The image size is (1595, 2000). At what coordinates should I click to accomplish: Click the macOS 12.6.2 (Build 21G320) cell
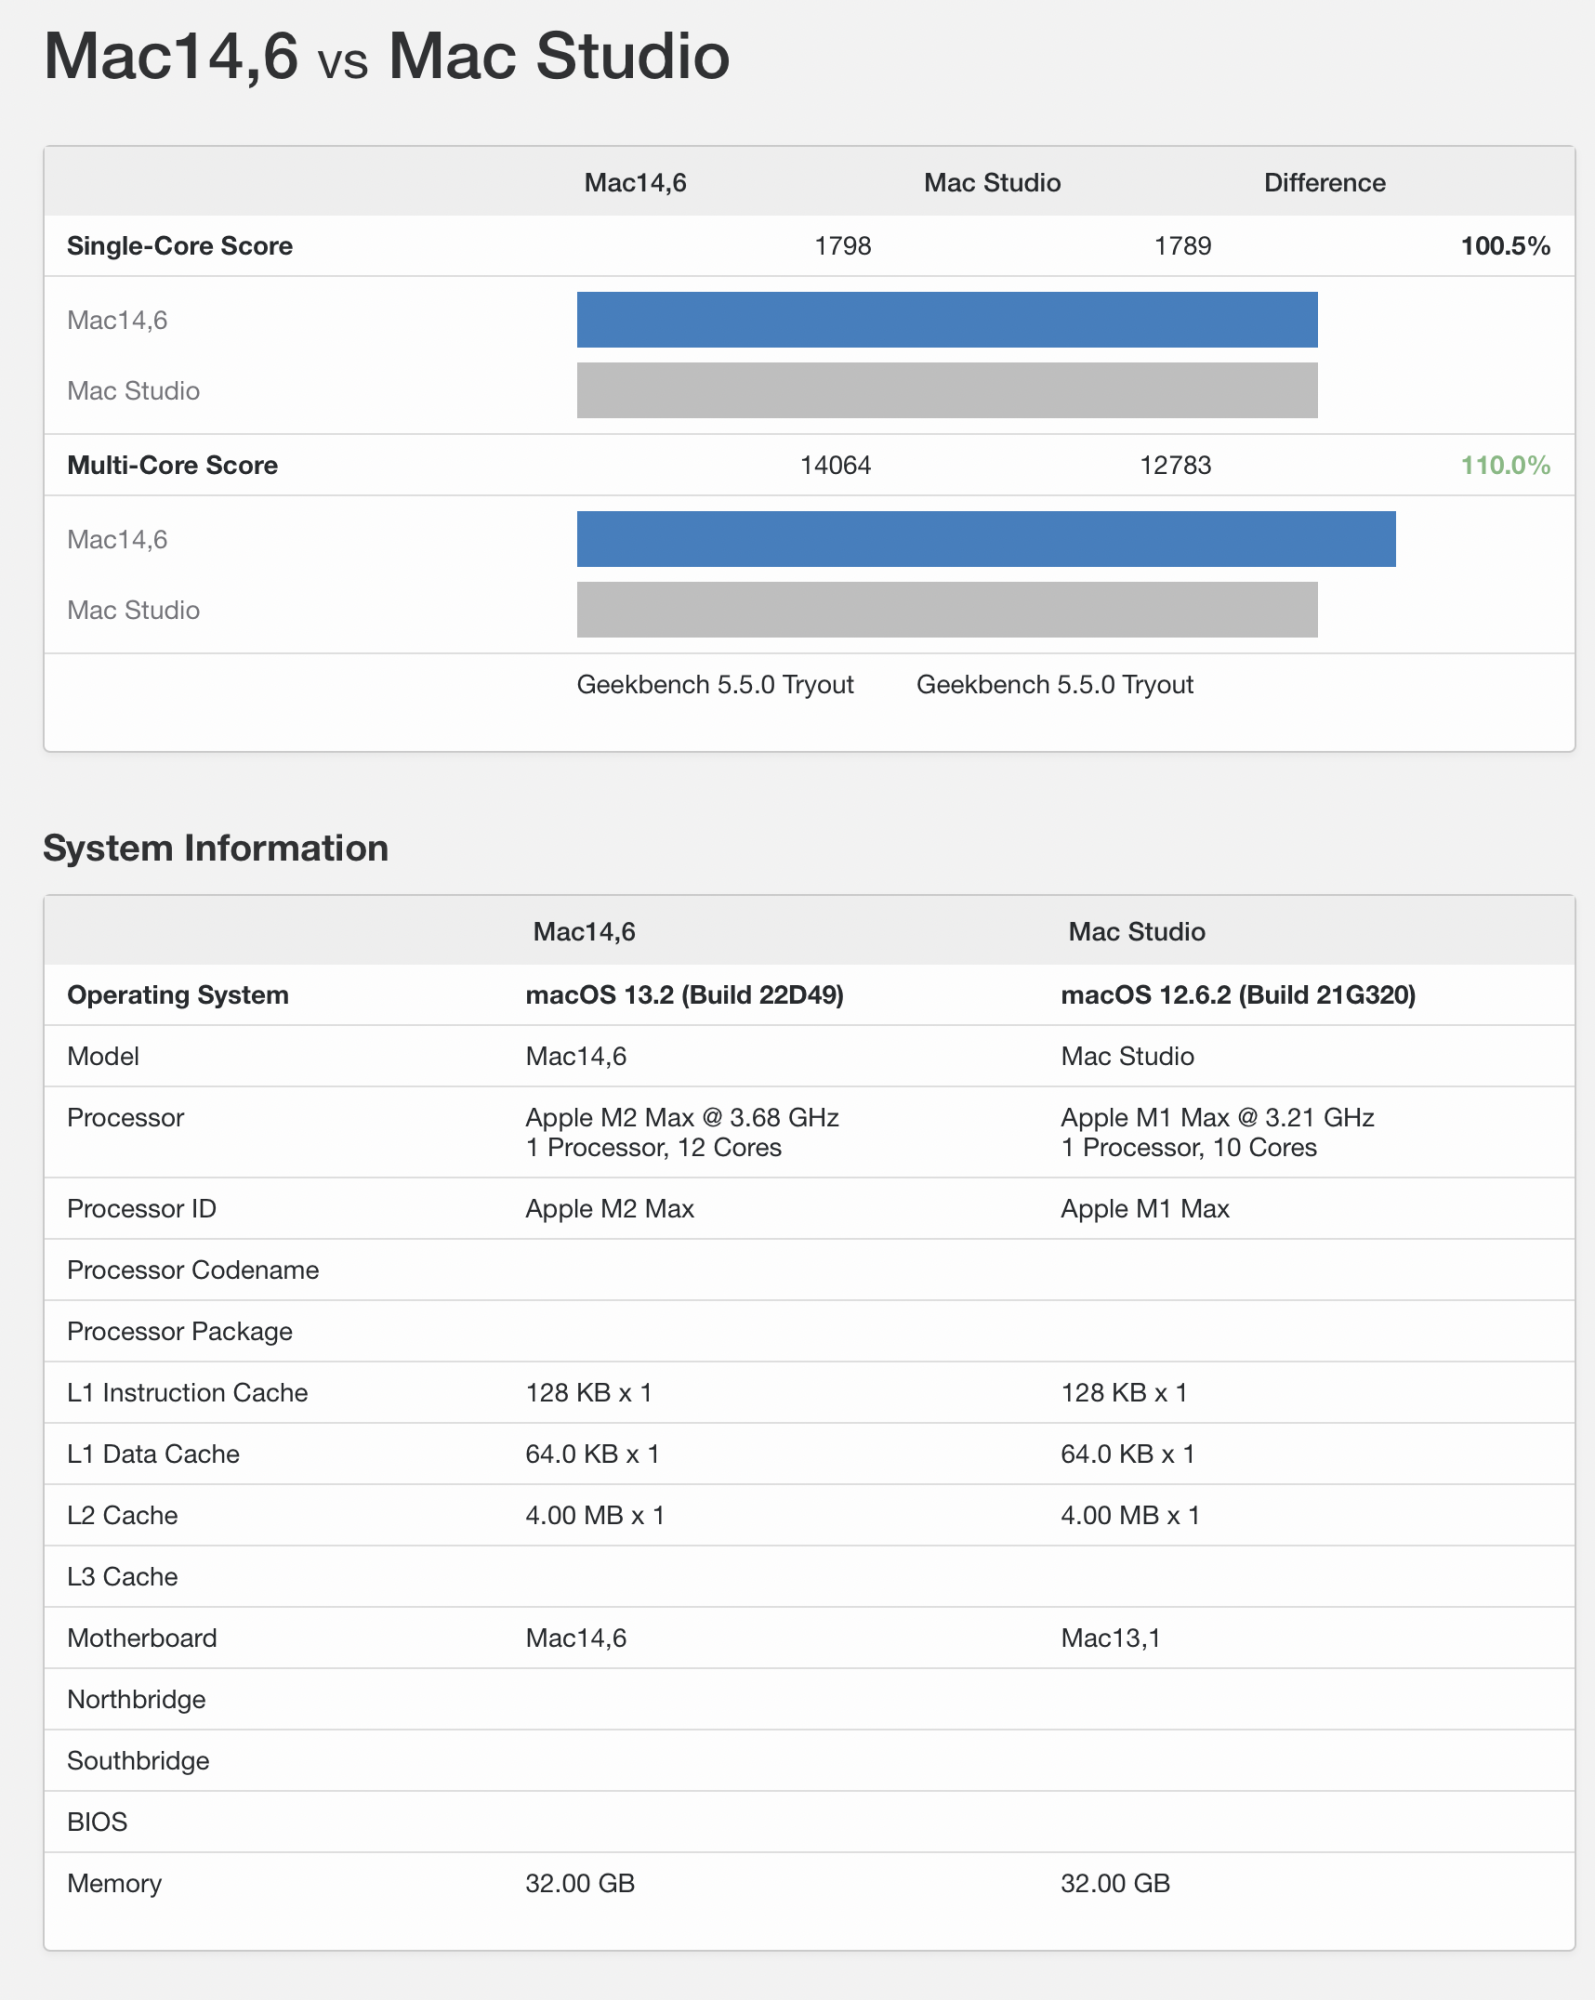pos(1238,995)
